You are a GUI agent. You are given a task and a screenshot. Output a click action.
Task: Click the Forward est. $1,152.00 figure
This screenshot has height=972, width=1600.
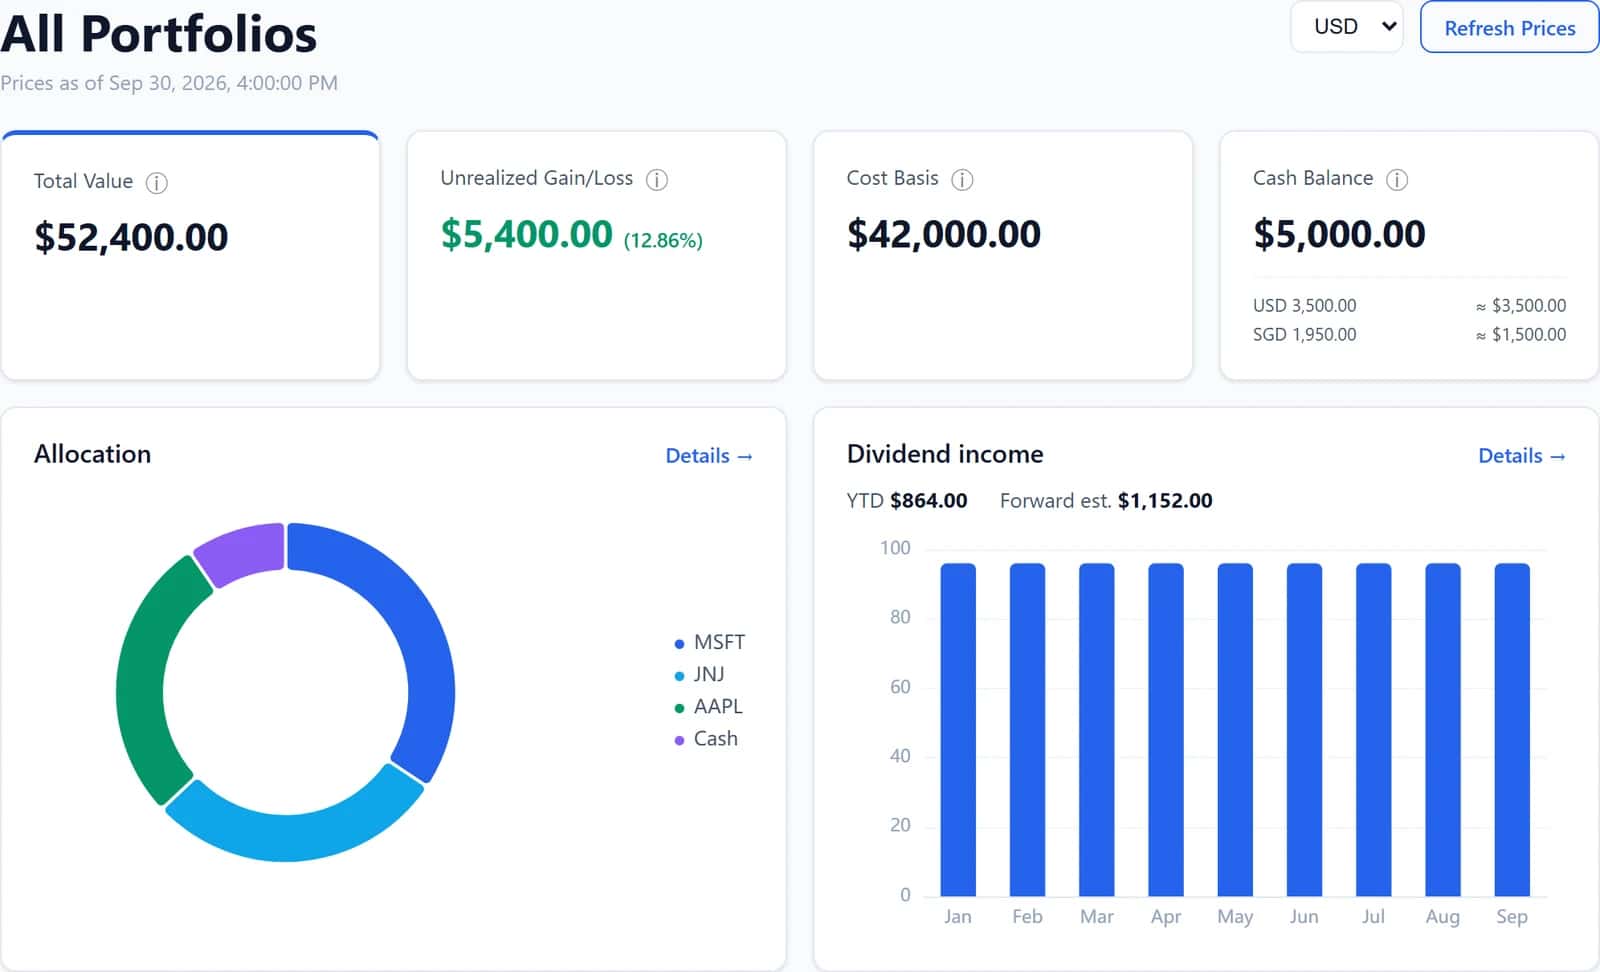[1106, 500]
